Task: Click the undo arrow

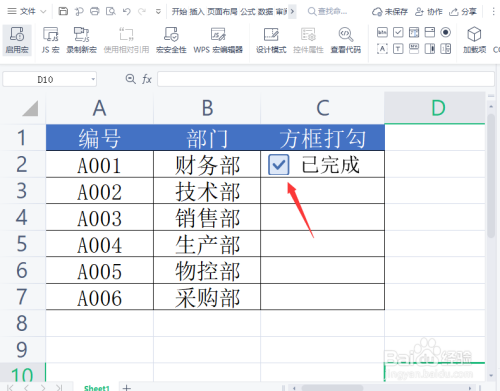Action: click(x=127, y=12)
